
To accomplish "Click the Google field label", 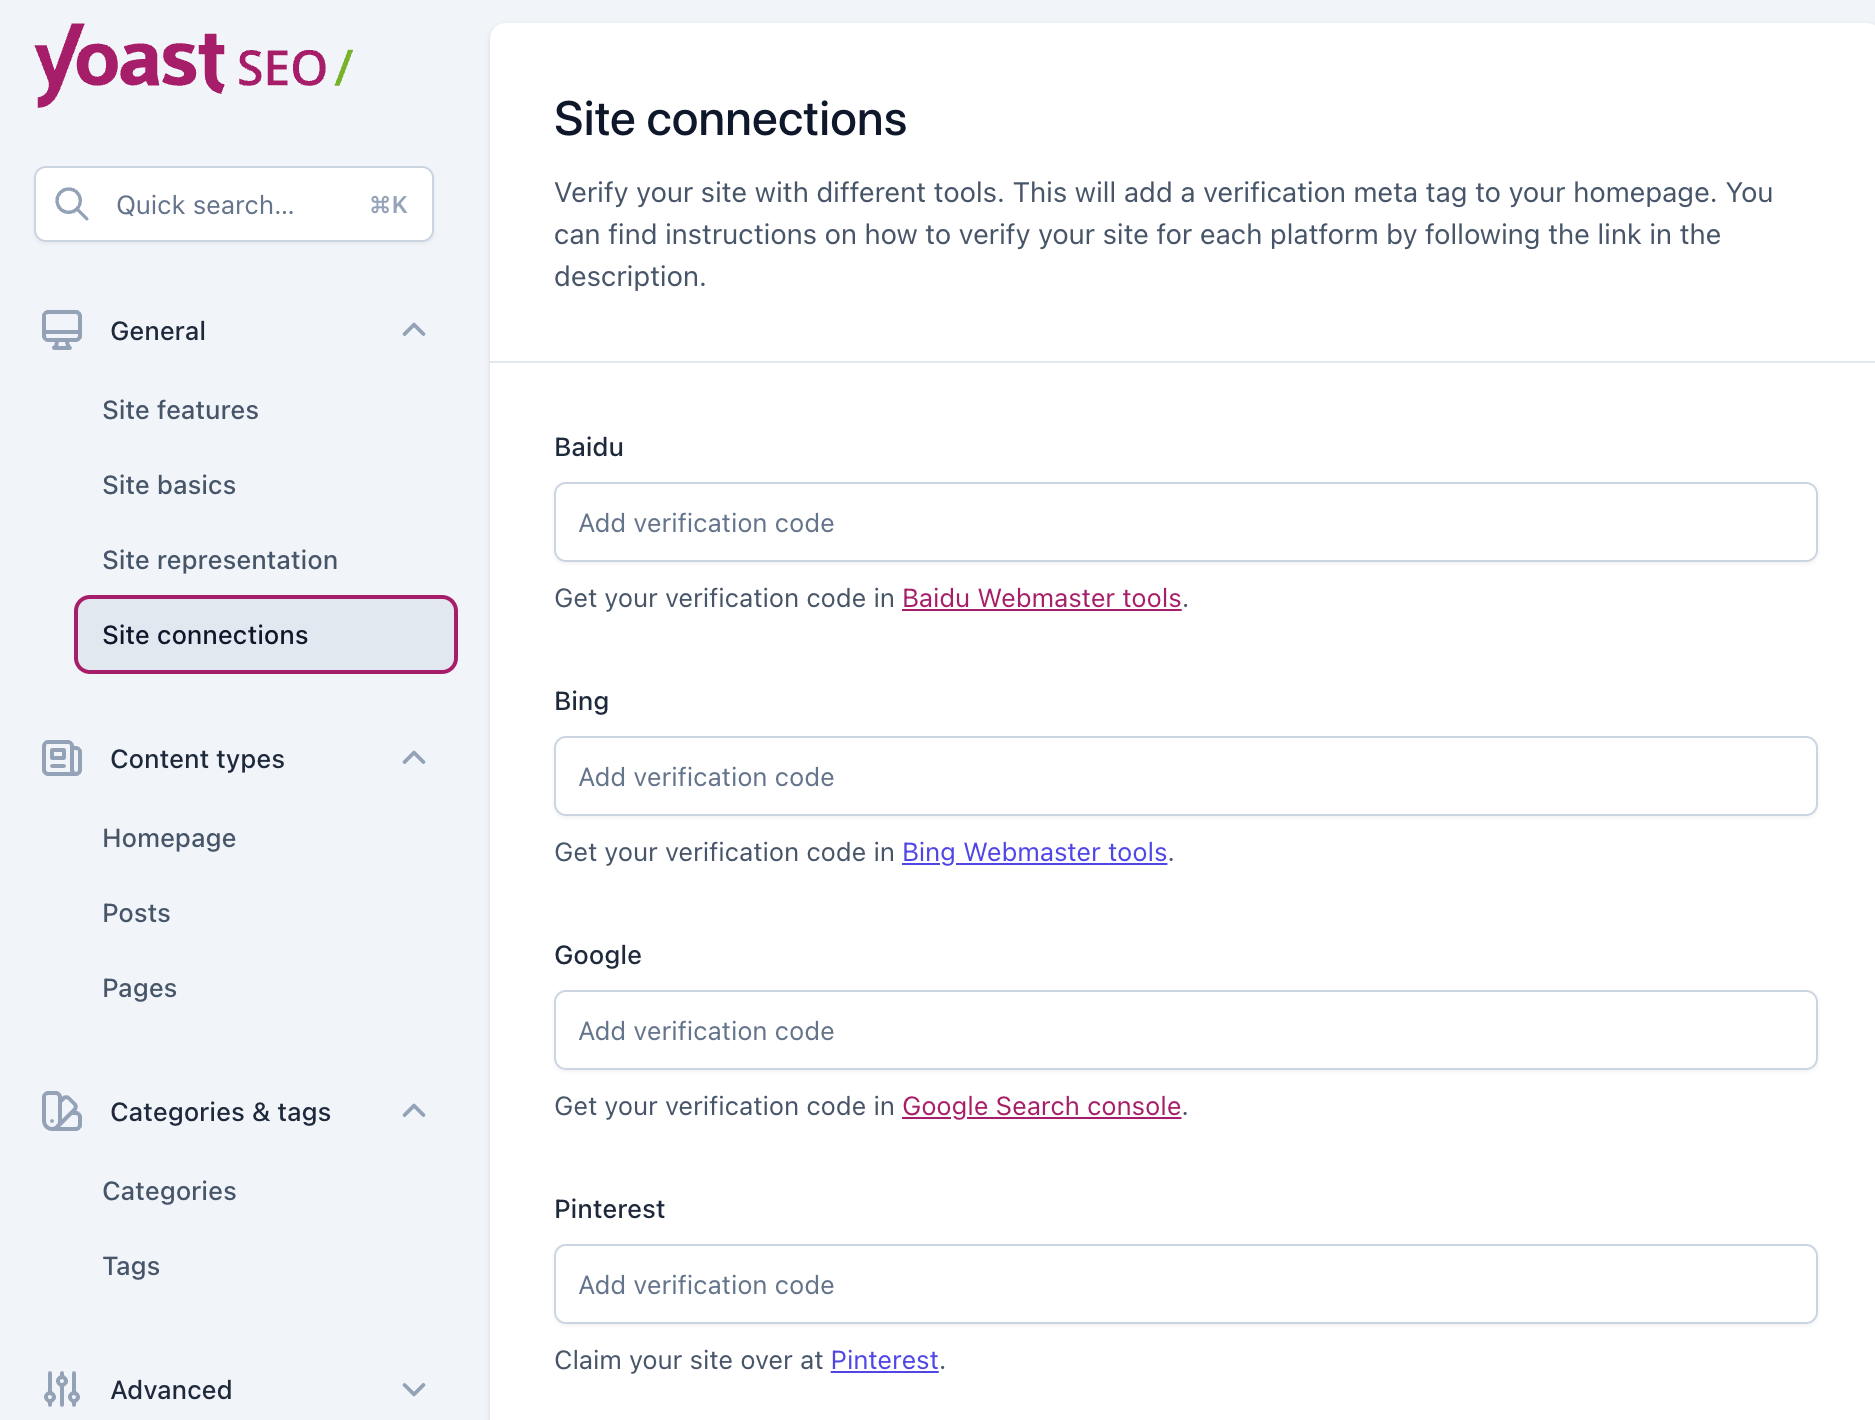I will click(x=597, y=955).
